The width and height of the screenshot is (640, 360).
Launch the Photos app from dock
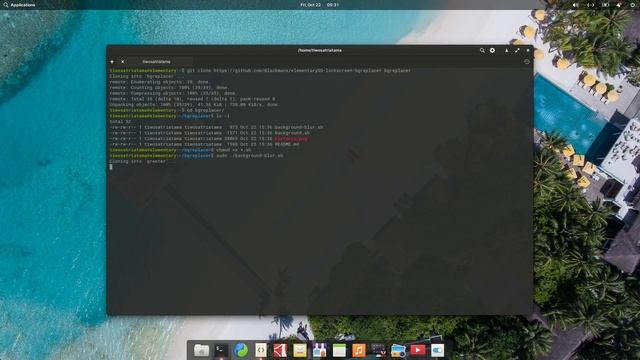[398, 350]
